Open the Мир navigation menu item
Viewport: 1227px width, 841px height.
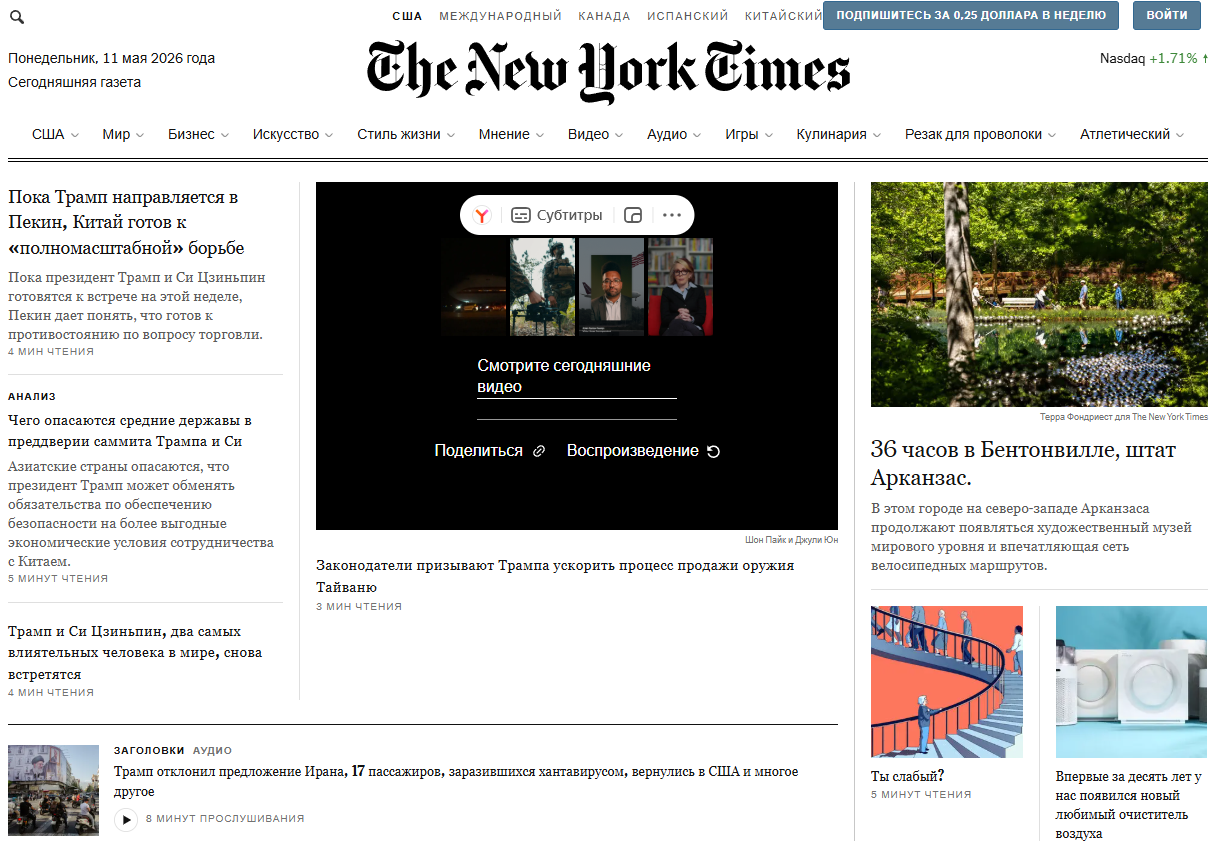[116, 134]
